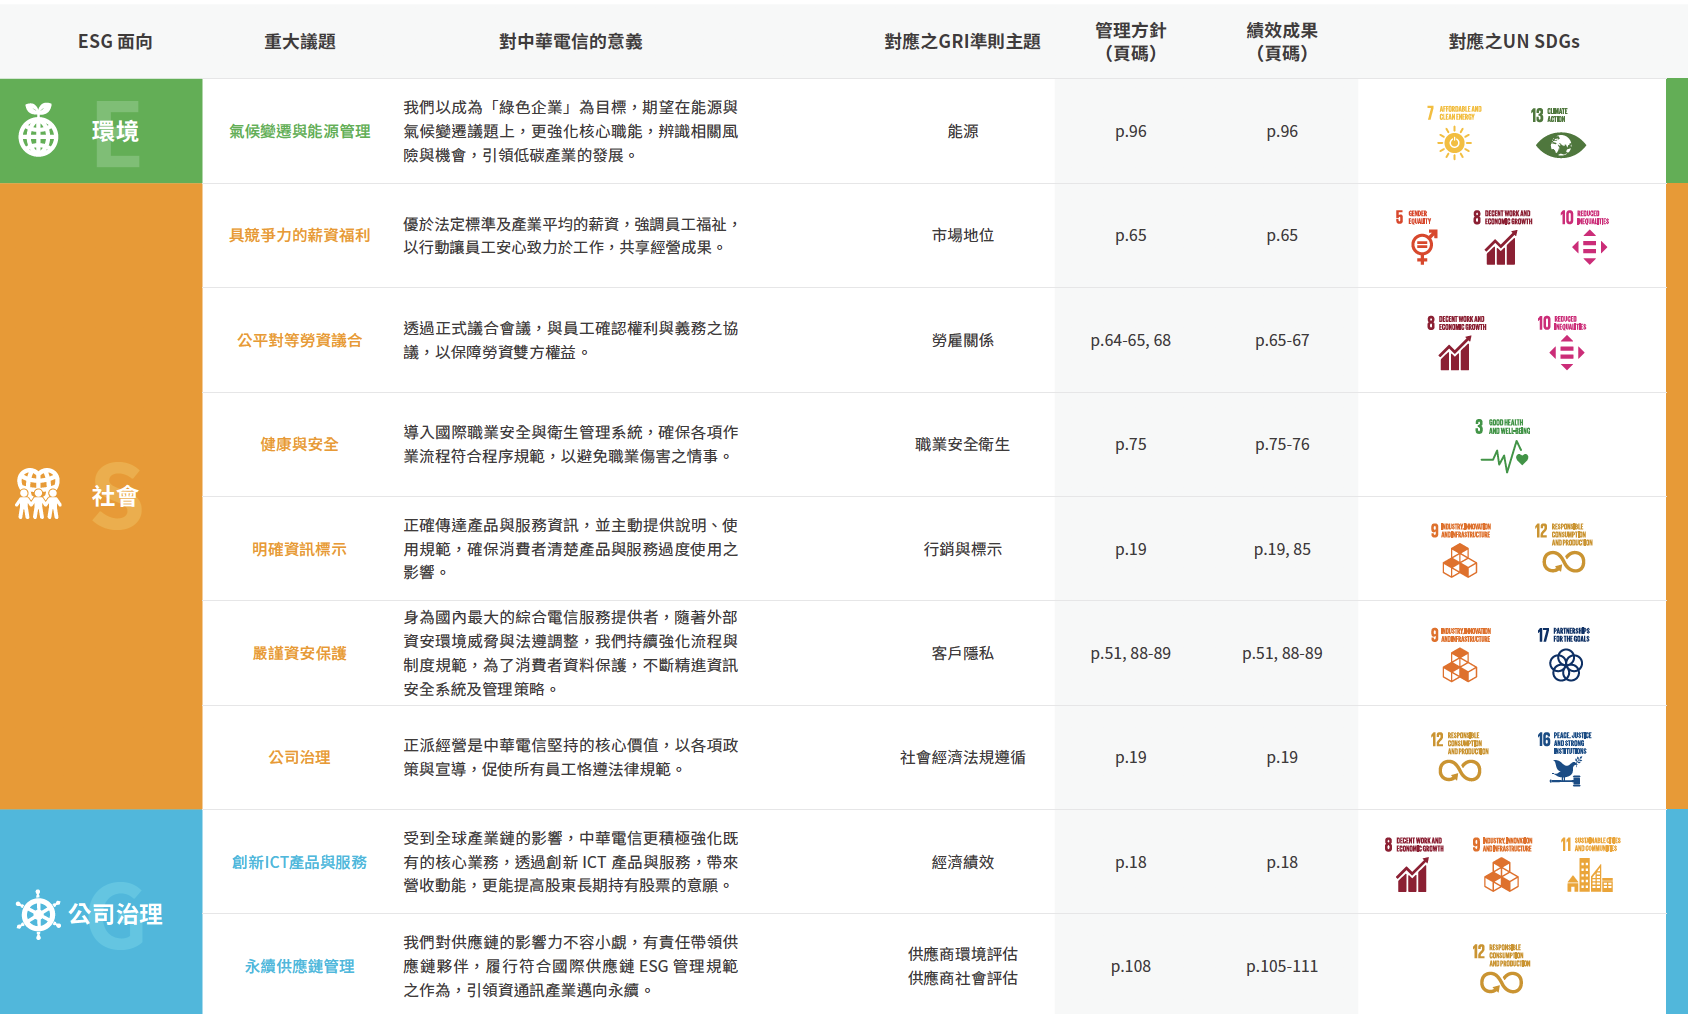This screenshot has width=1688, height=1014.
Task: Click performance page p.65-67
Action: tap(1282, 340)
